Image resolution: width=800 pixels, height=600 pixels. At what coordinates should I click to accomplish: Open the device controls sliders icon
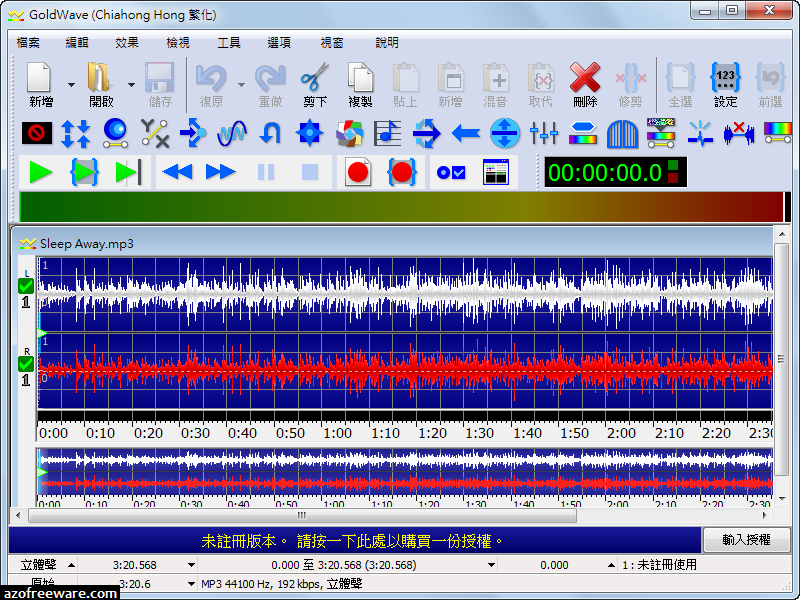tap(543, 133)
